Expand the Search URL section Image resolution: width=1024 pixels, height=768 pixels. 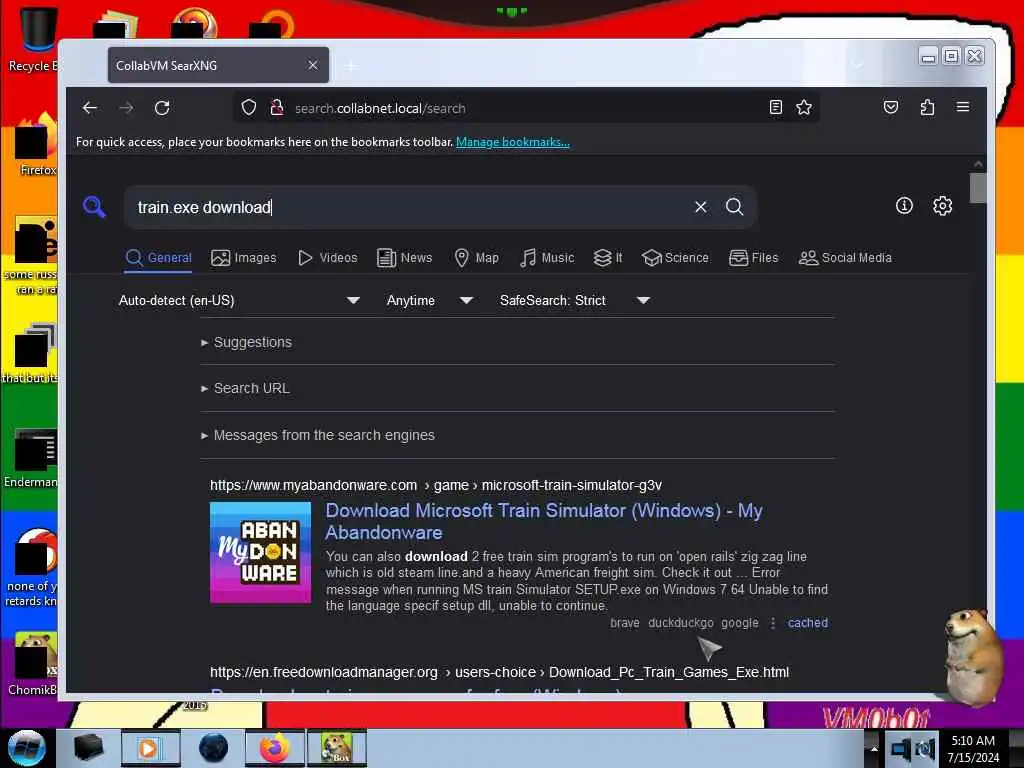245,388
